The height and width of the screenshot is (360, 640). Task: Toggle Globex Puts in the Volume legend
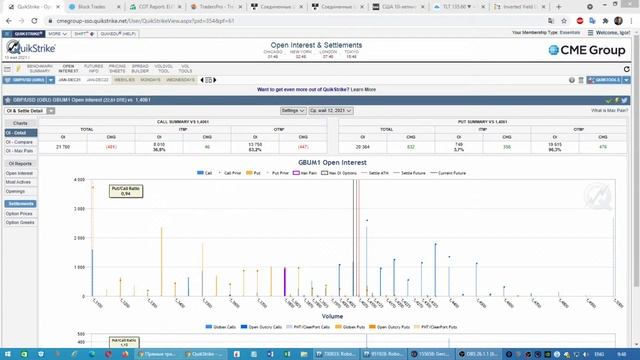pos(350,327)
